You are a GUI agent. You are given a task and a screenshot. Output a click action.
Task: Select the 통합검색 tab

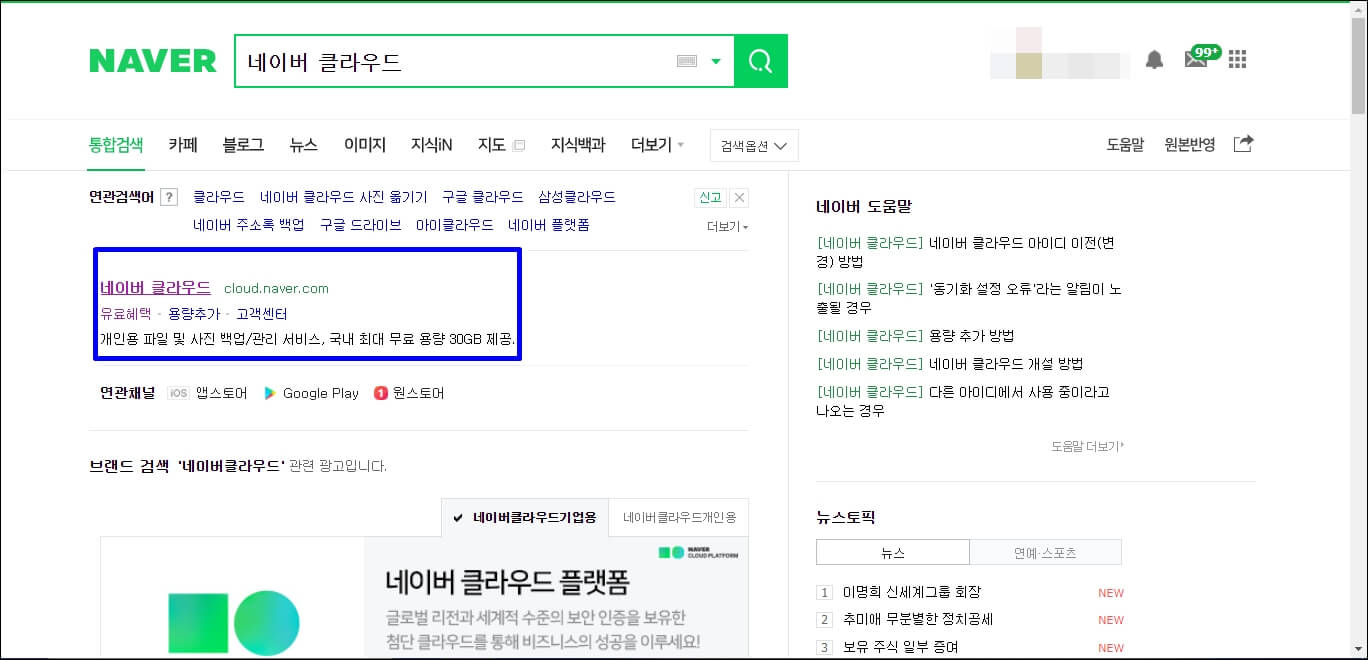(116, 145)
